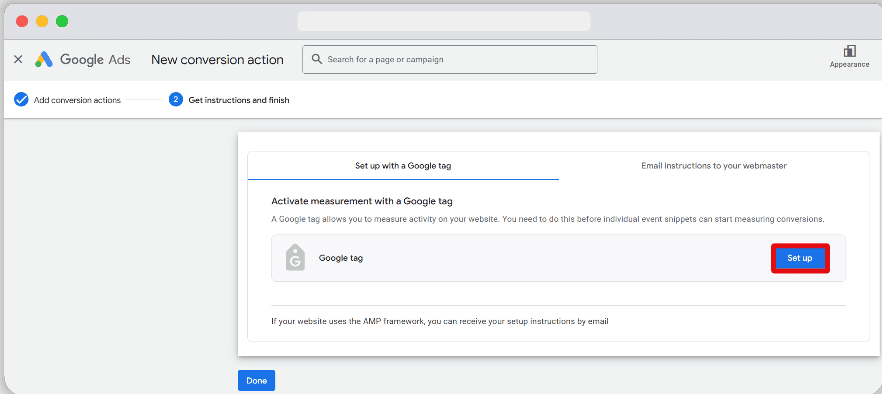
Task: Focus the Search for a page or campaign field
Action: coord(449,59)
